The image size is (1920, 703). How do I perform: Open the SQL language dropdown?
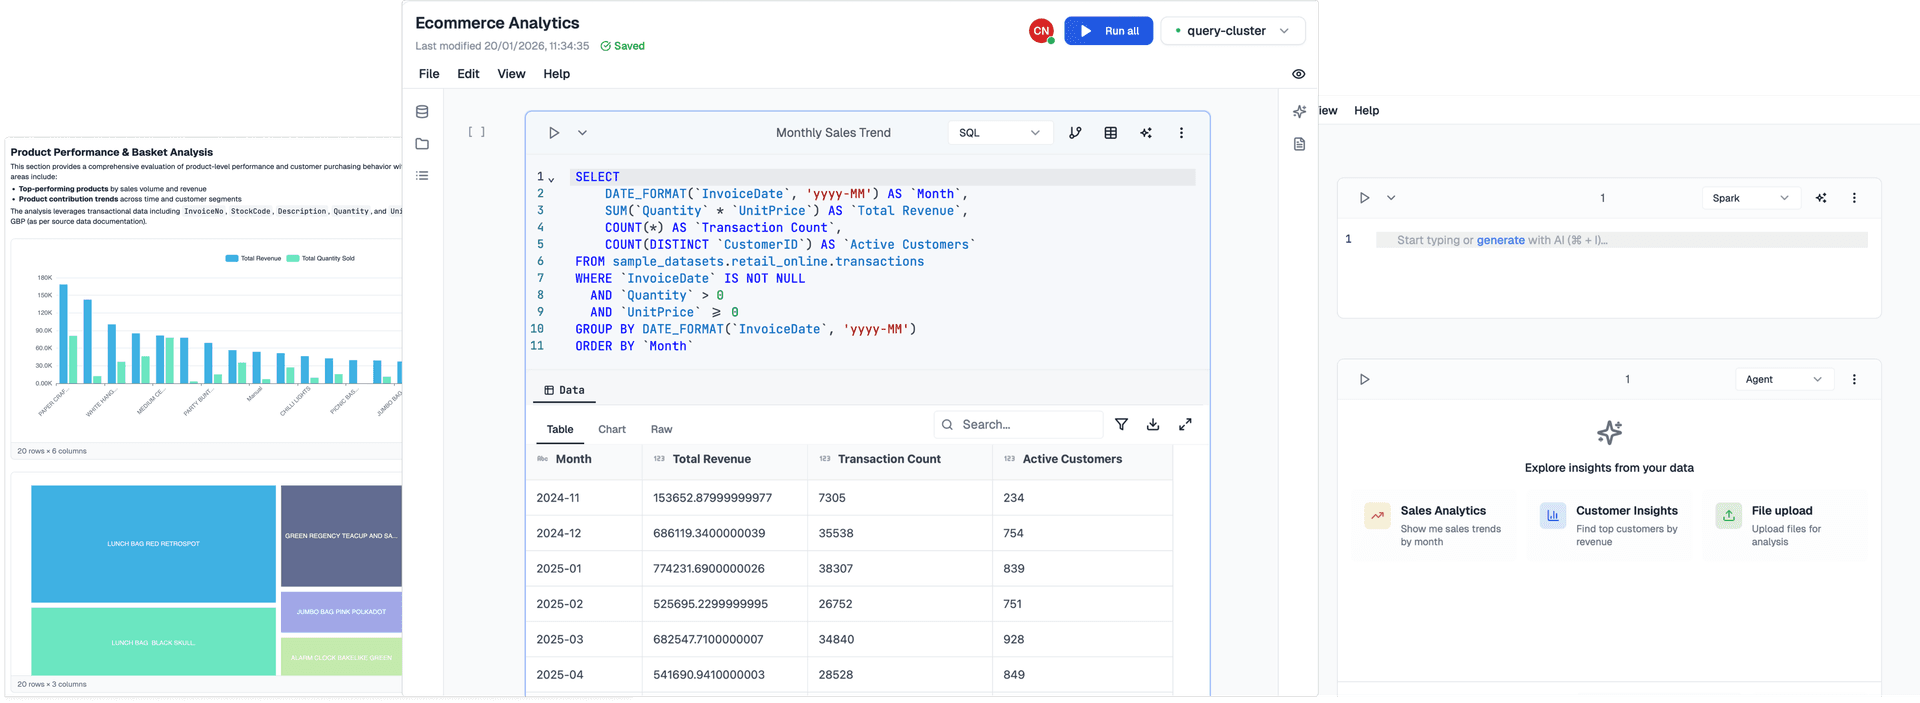tap(999, 133)
